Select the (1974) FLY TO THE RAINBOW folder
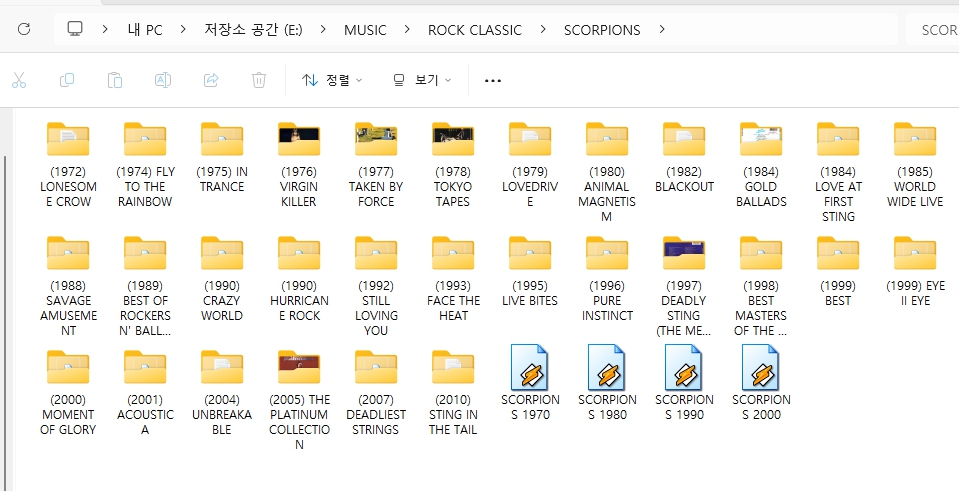Viewport: 959px width, 491px height. pyautogui.click(x=145, y=164)
